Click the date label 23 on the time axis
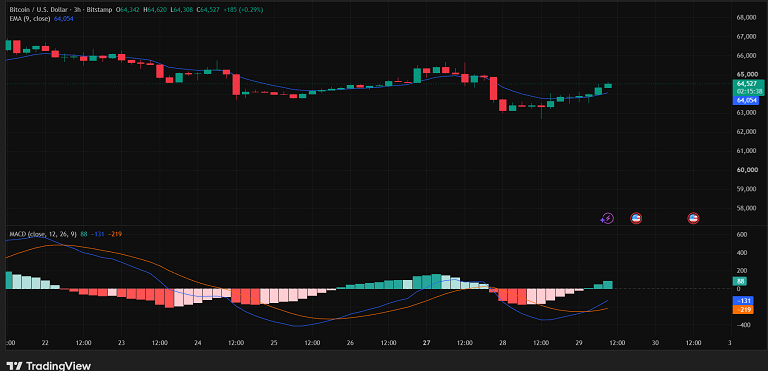The width and height of the screenshot is (768, 371). [121, 343]
